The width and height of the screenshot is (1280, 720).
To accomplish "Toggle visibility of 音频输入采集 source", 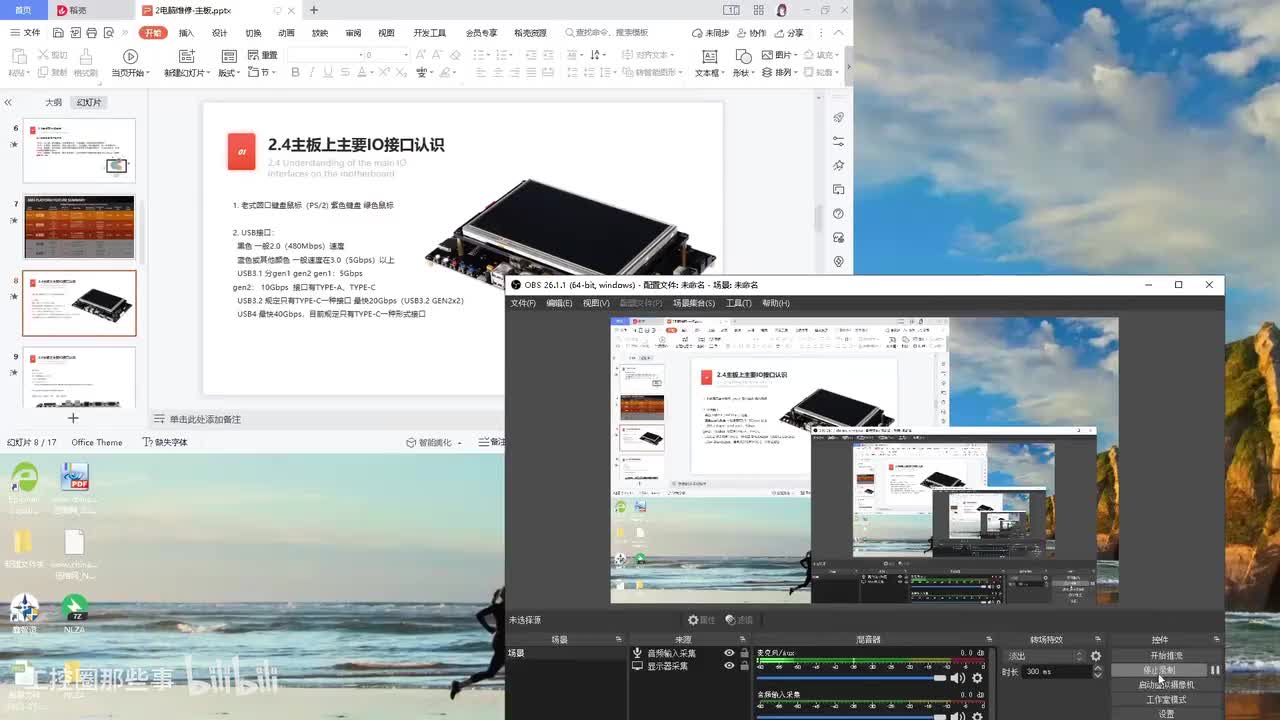I will [x=729, y=653].
